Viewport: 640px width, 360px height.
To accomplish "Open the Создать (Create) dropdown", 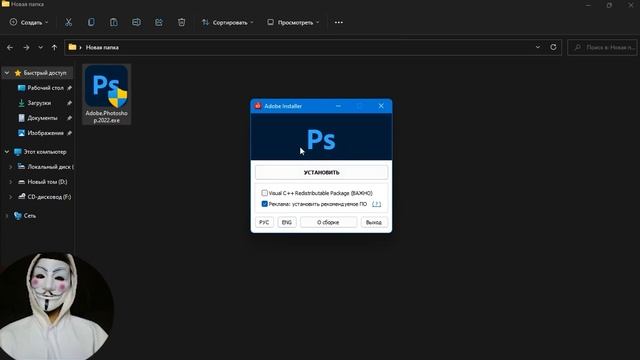I will pyautogui.click(x=29, y=22).
